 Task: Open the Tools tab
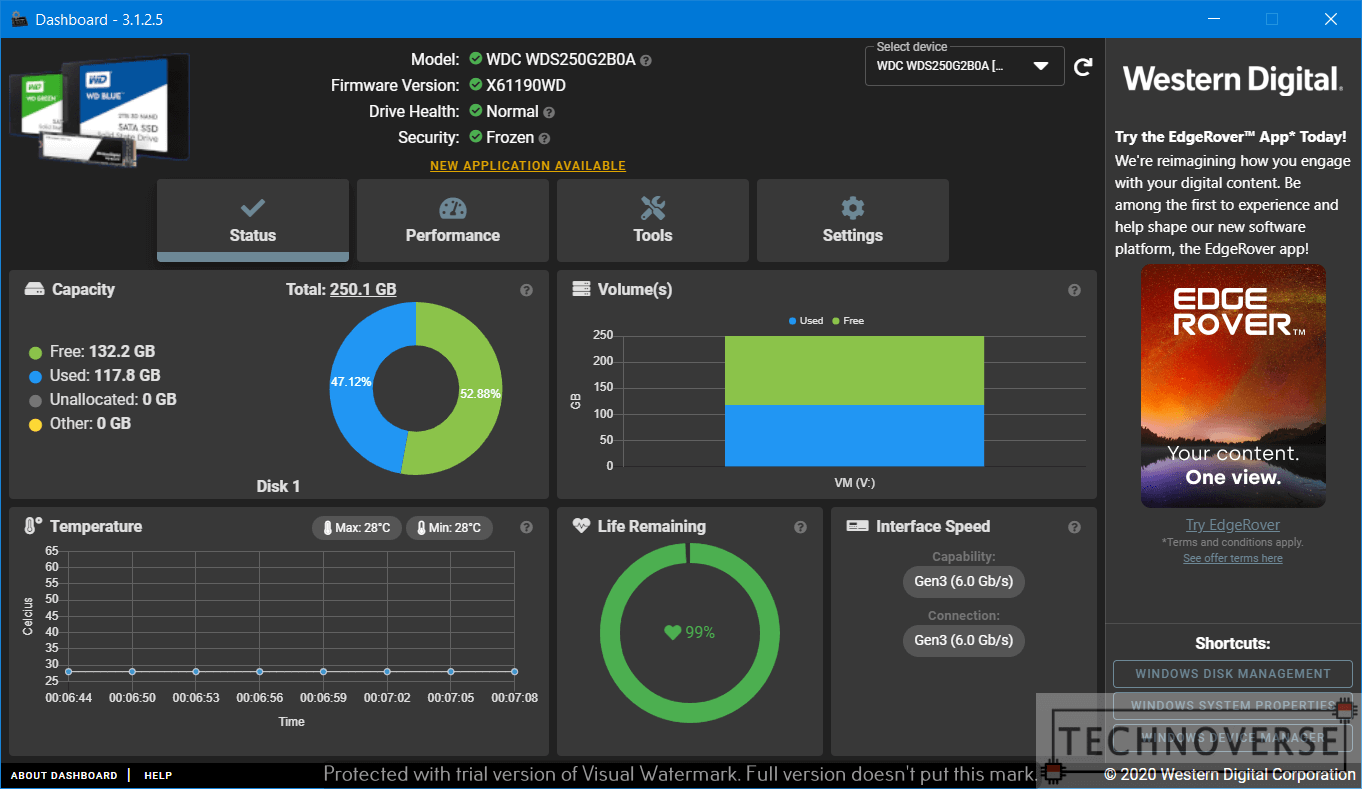point(653,220)
